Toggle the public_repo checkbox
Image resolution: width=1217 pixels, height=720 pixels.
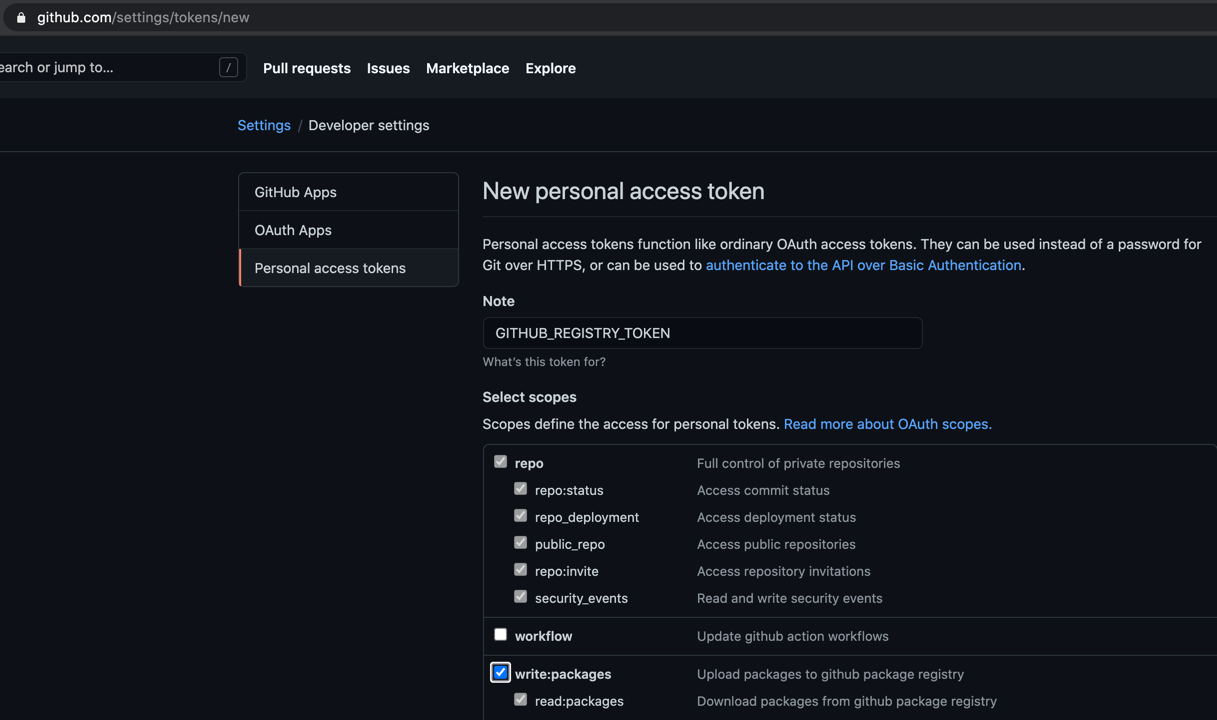[520, 543]
